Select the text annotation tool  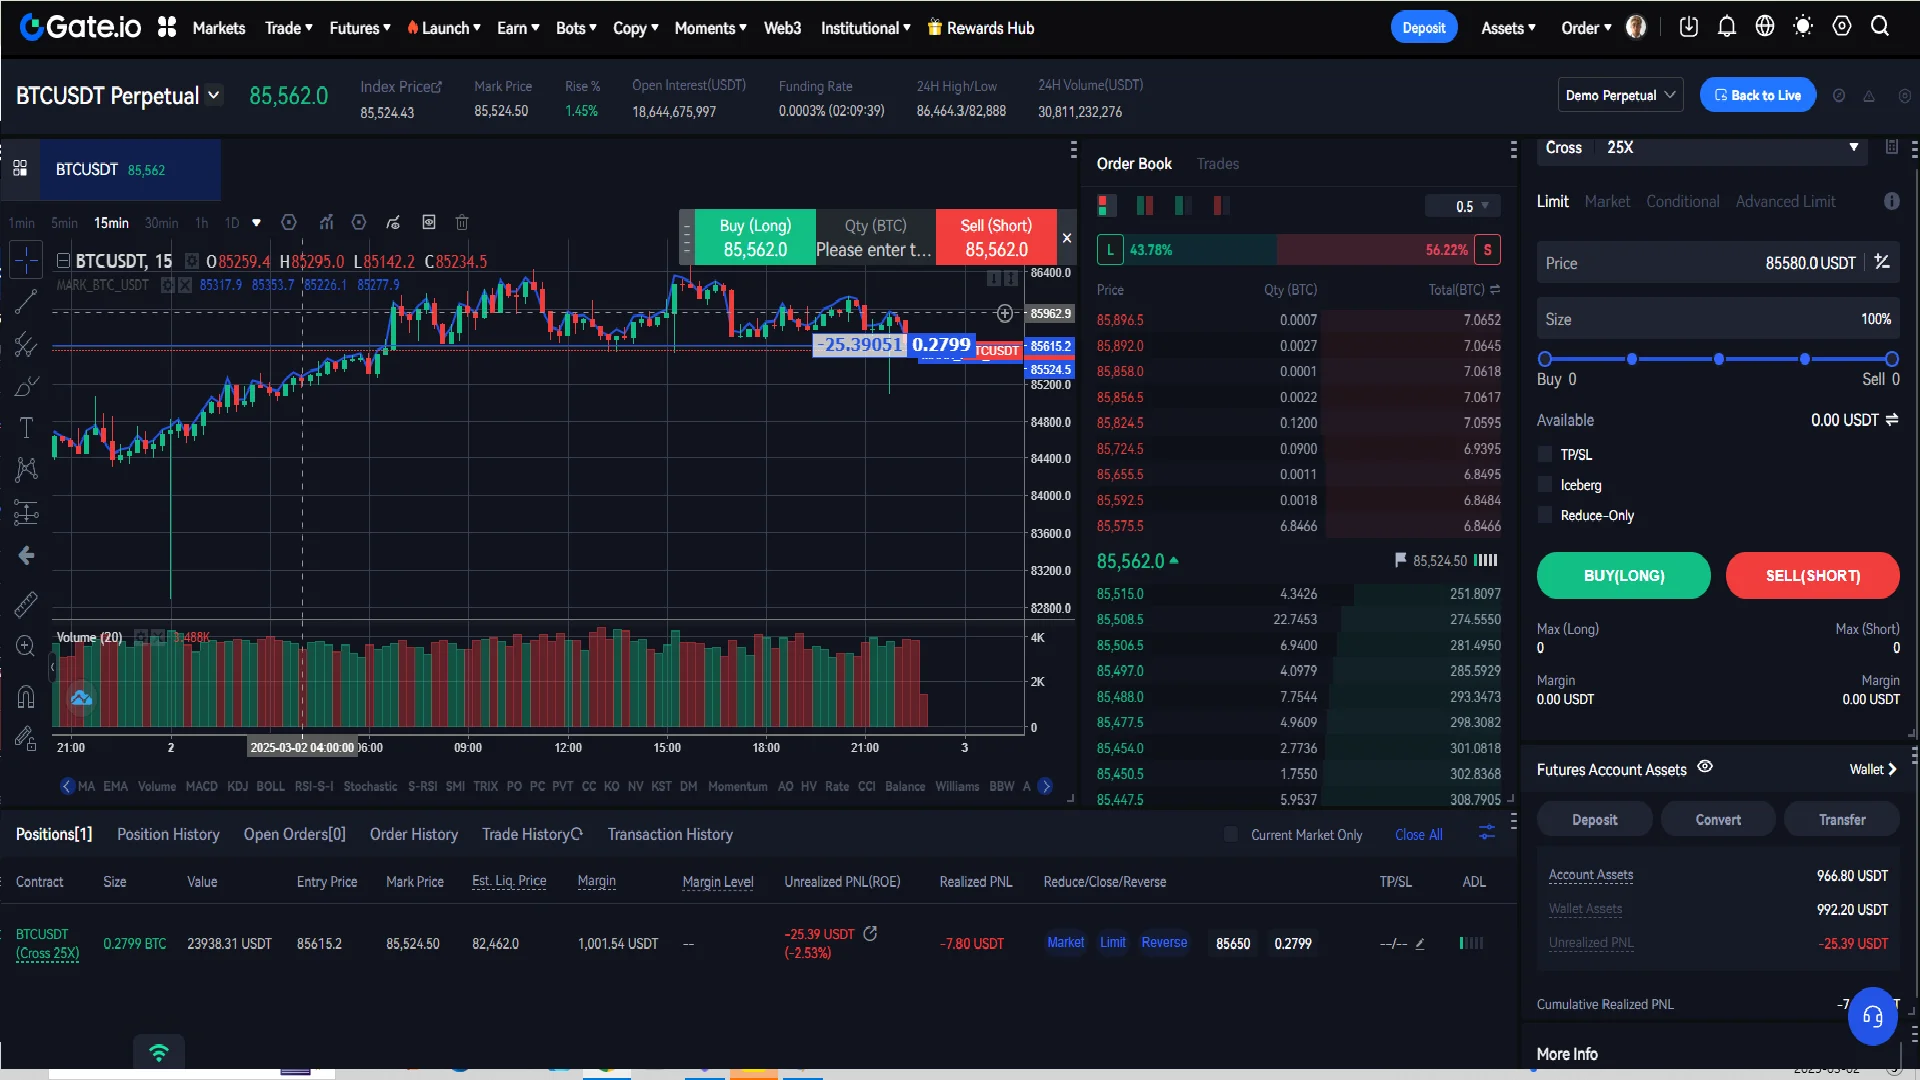pos(26,428)
